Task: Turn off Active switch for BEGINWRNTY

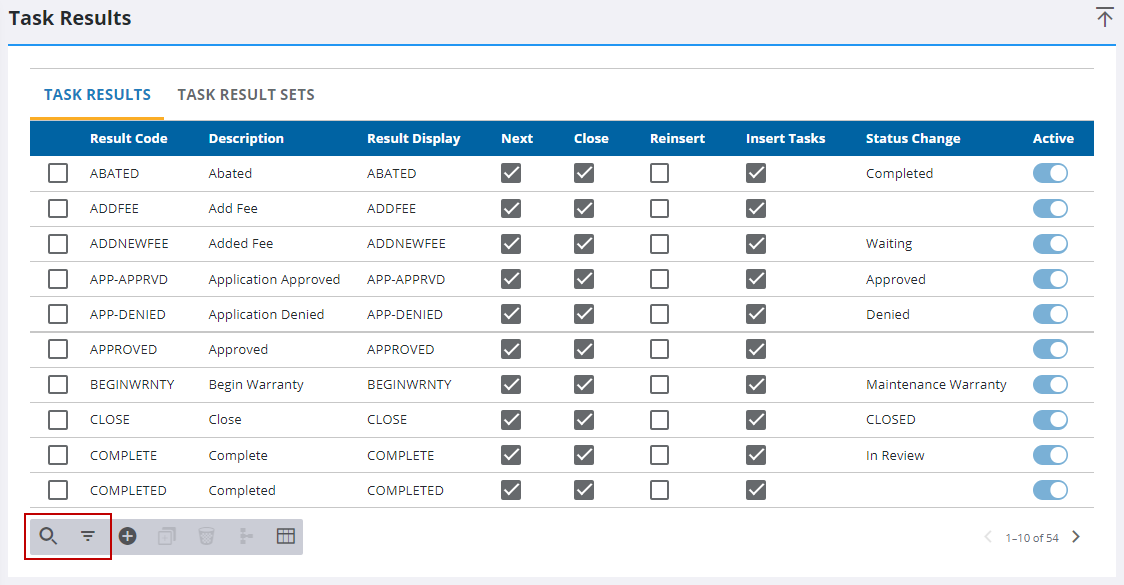Action: pyautogui.click(x=1050, y=384)
